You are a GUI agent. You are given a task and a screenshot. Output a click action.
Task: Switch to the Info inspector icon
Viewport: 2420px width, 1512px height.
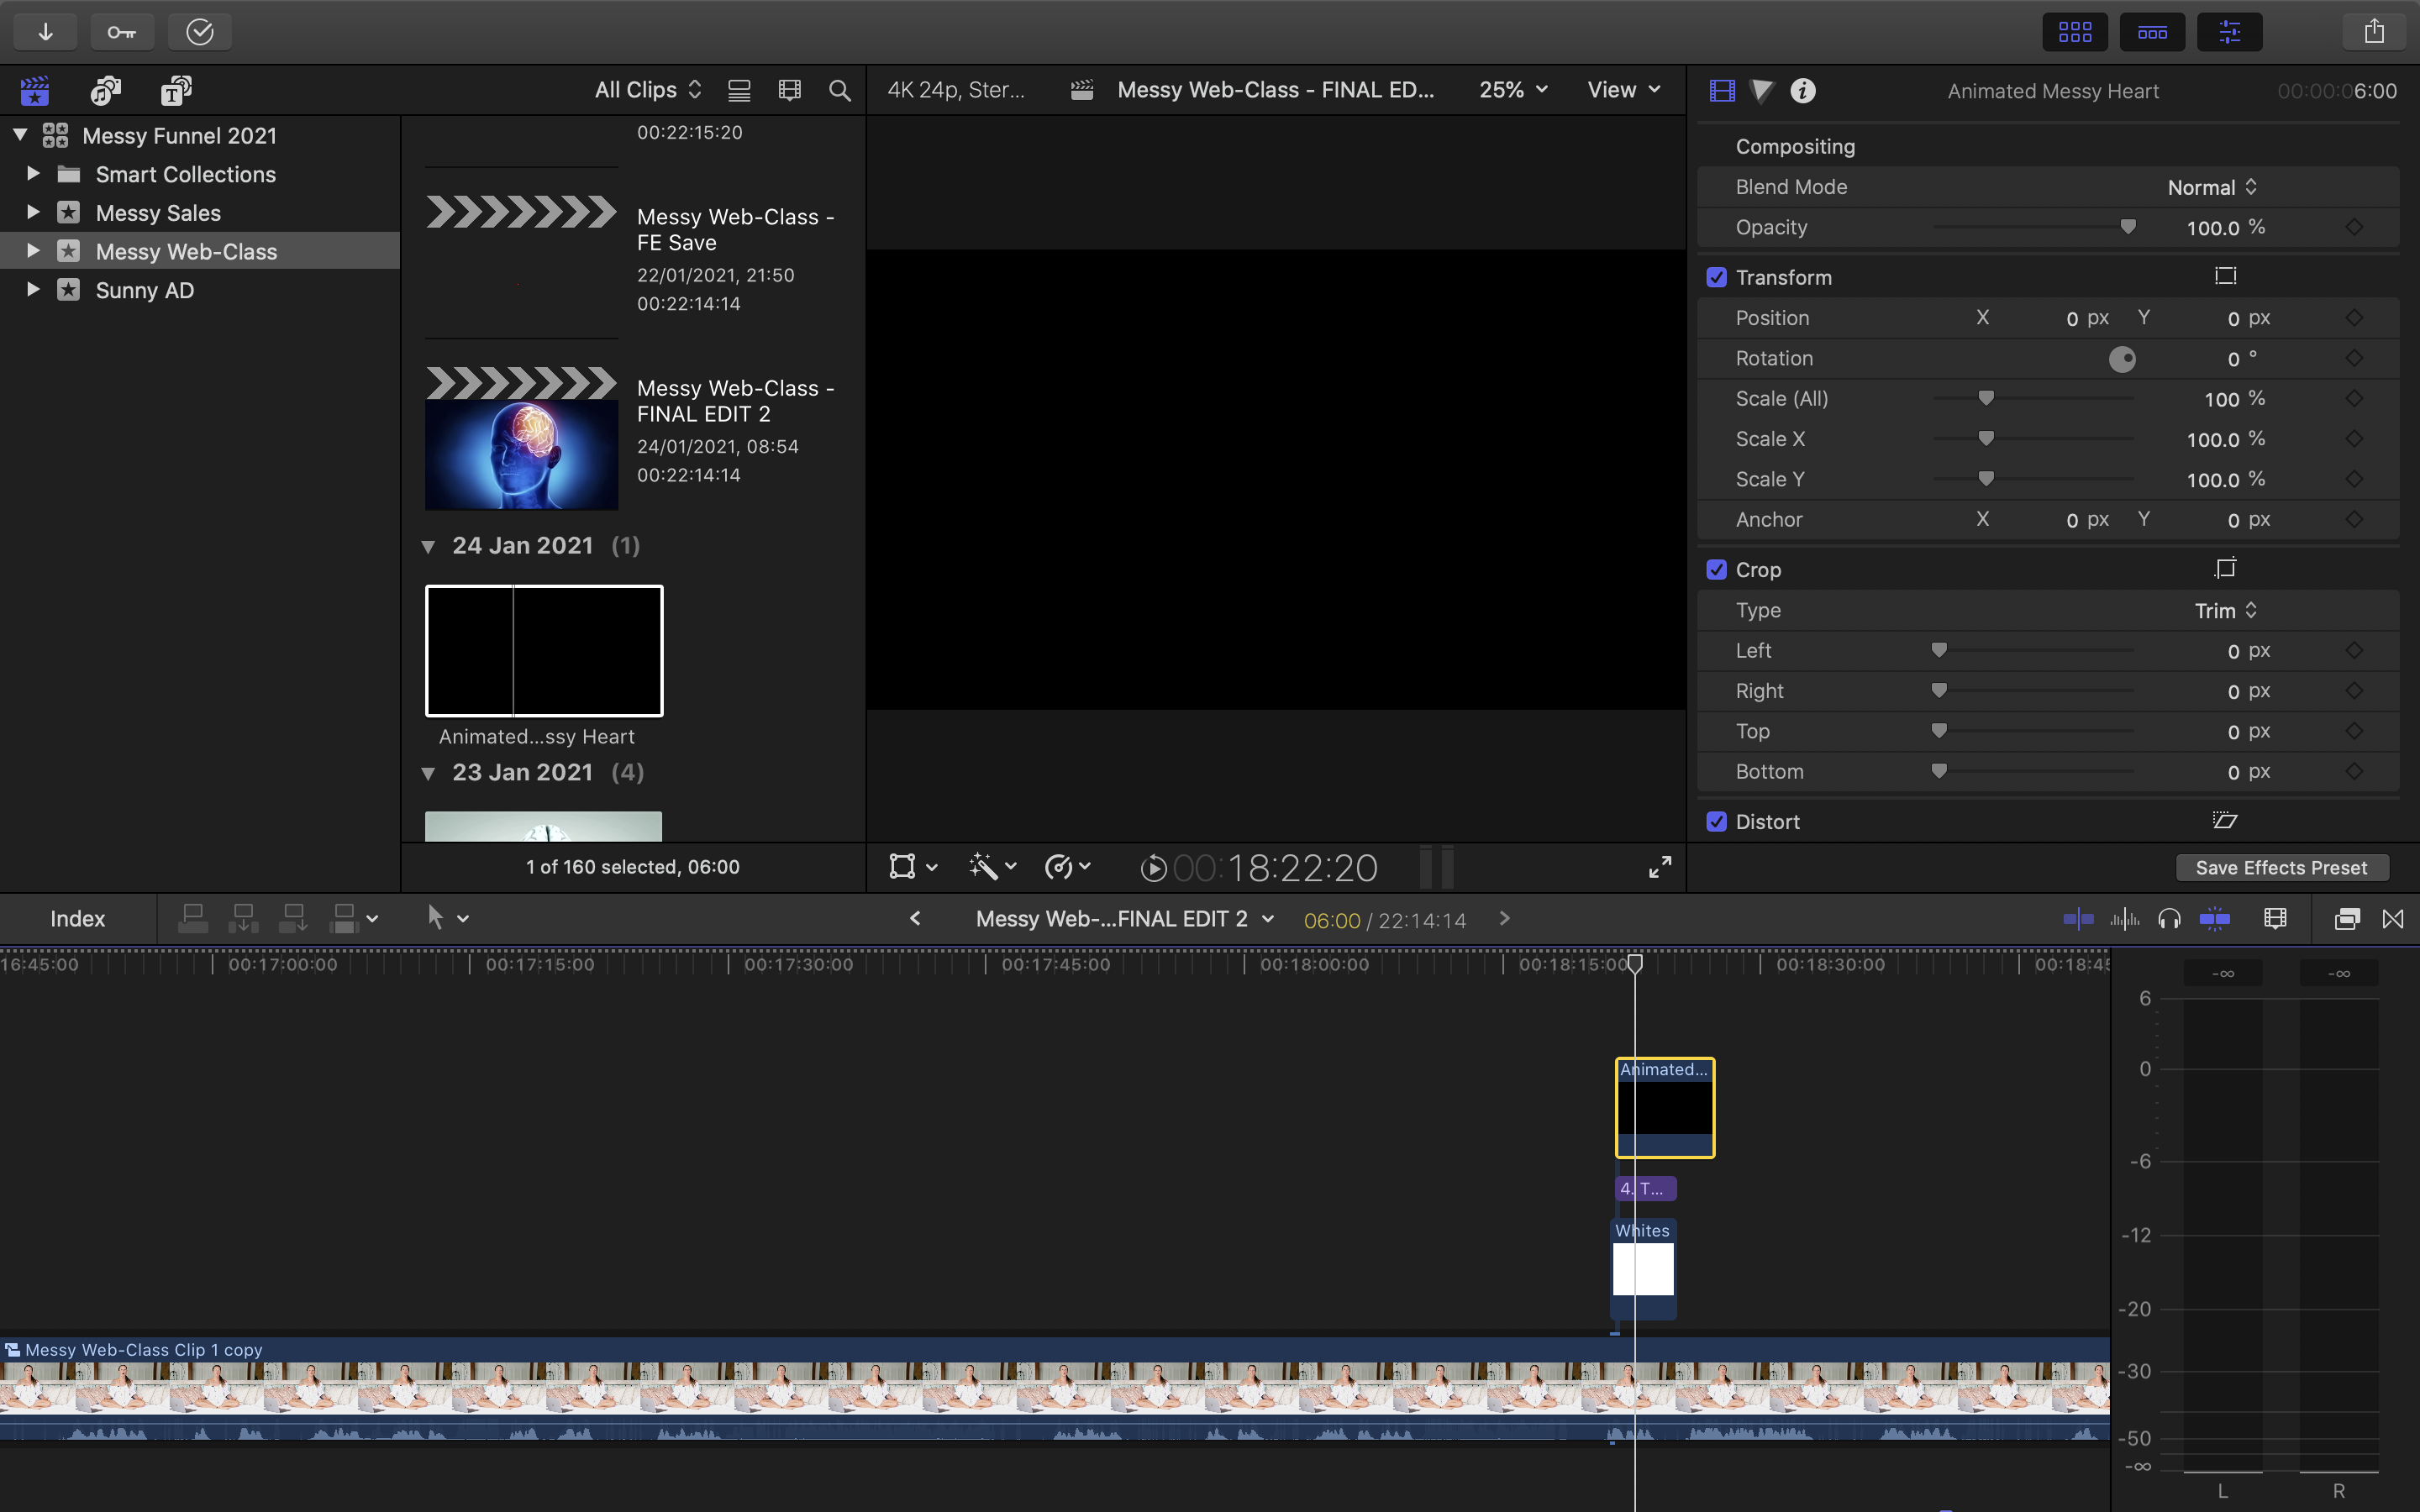click(1803, 91)
